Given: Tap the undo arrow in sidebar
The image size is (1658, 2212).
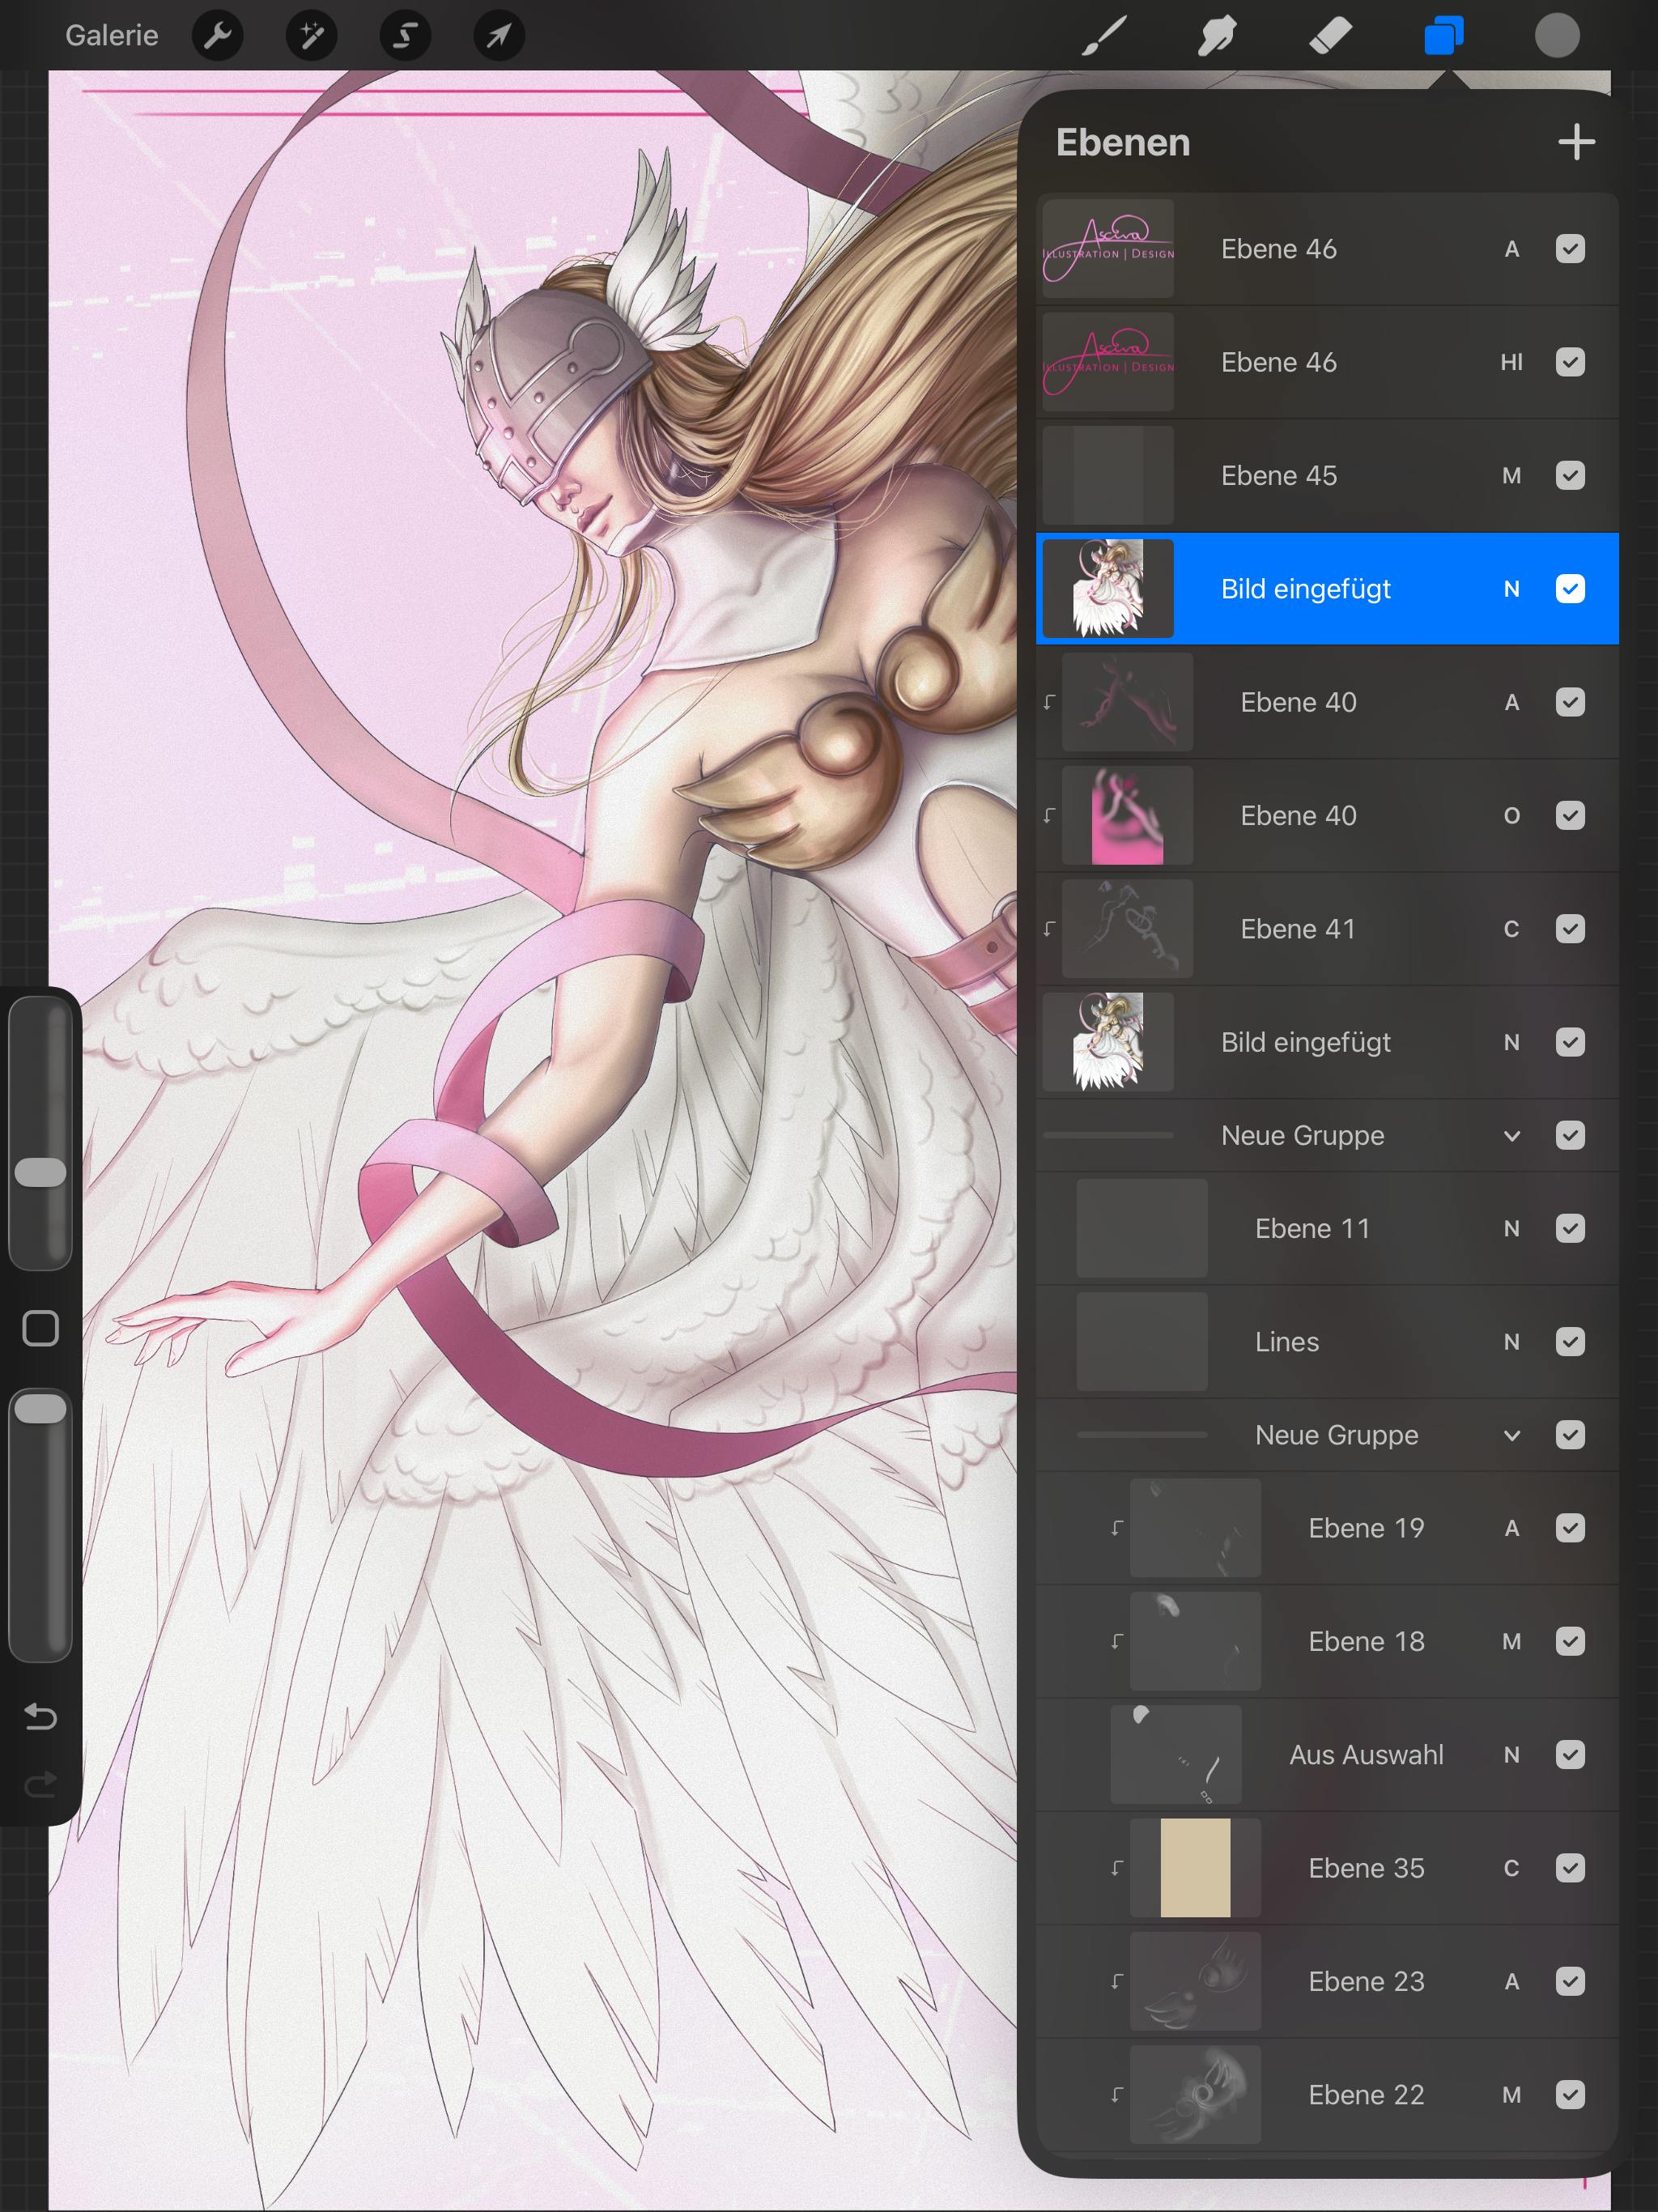Looking at the screenshot, I should tap(40, 1716).
